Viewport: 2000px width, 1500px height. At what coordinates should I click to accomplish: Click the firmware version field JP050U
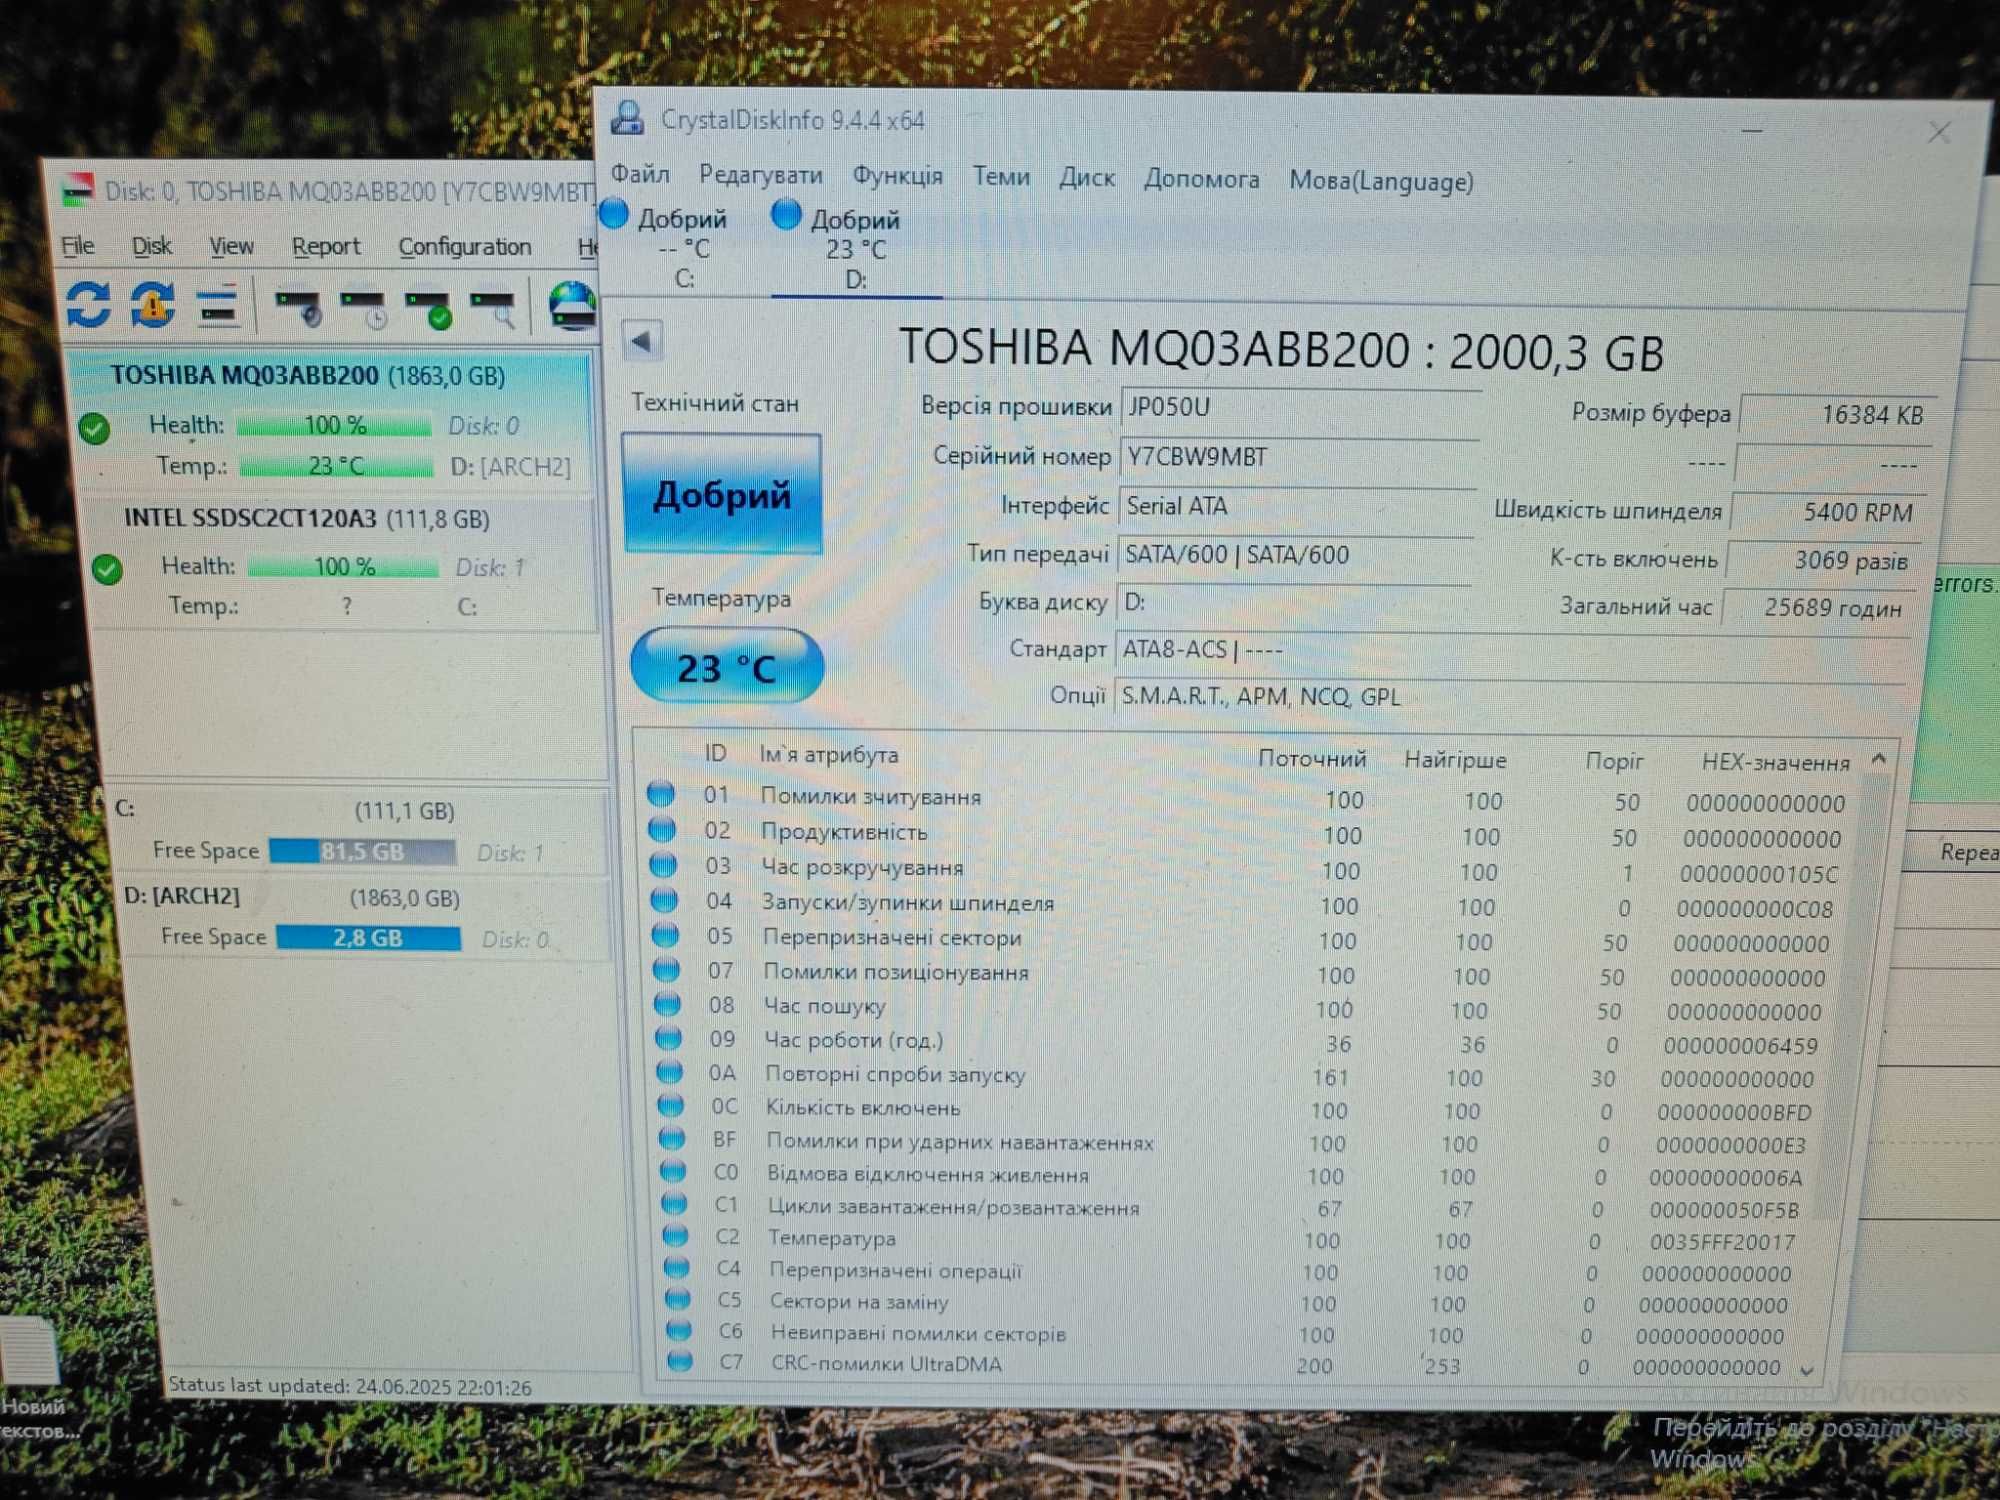(x=1301, y=407)
